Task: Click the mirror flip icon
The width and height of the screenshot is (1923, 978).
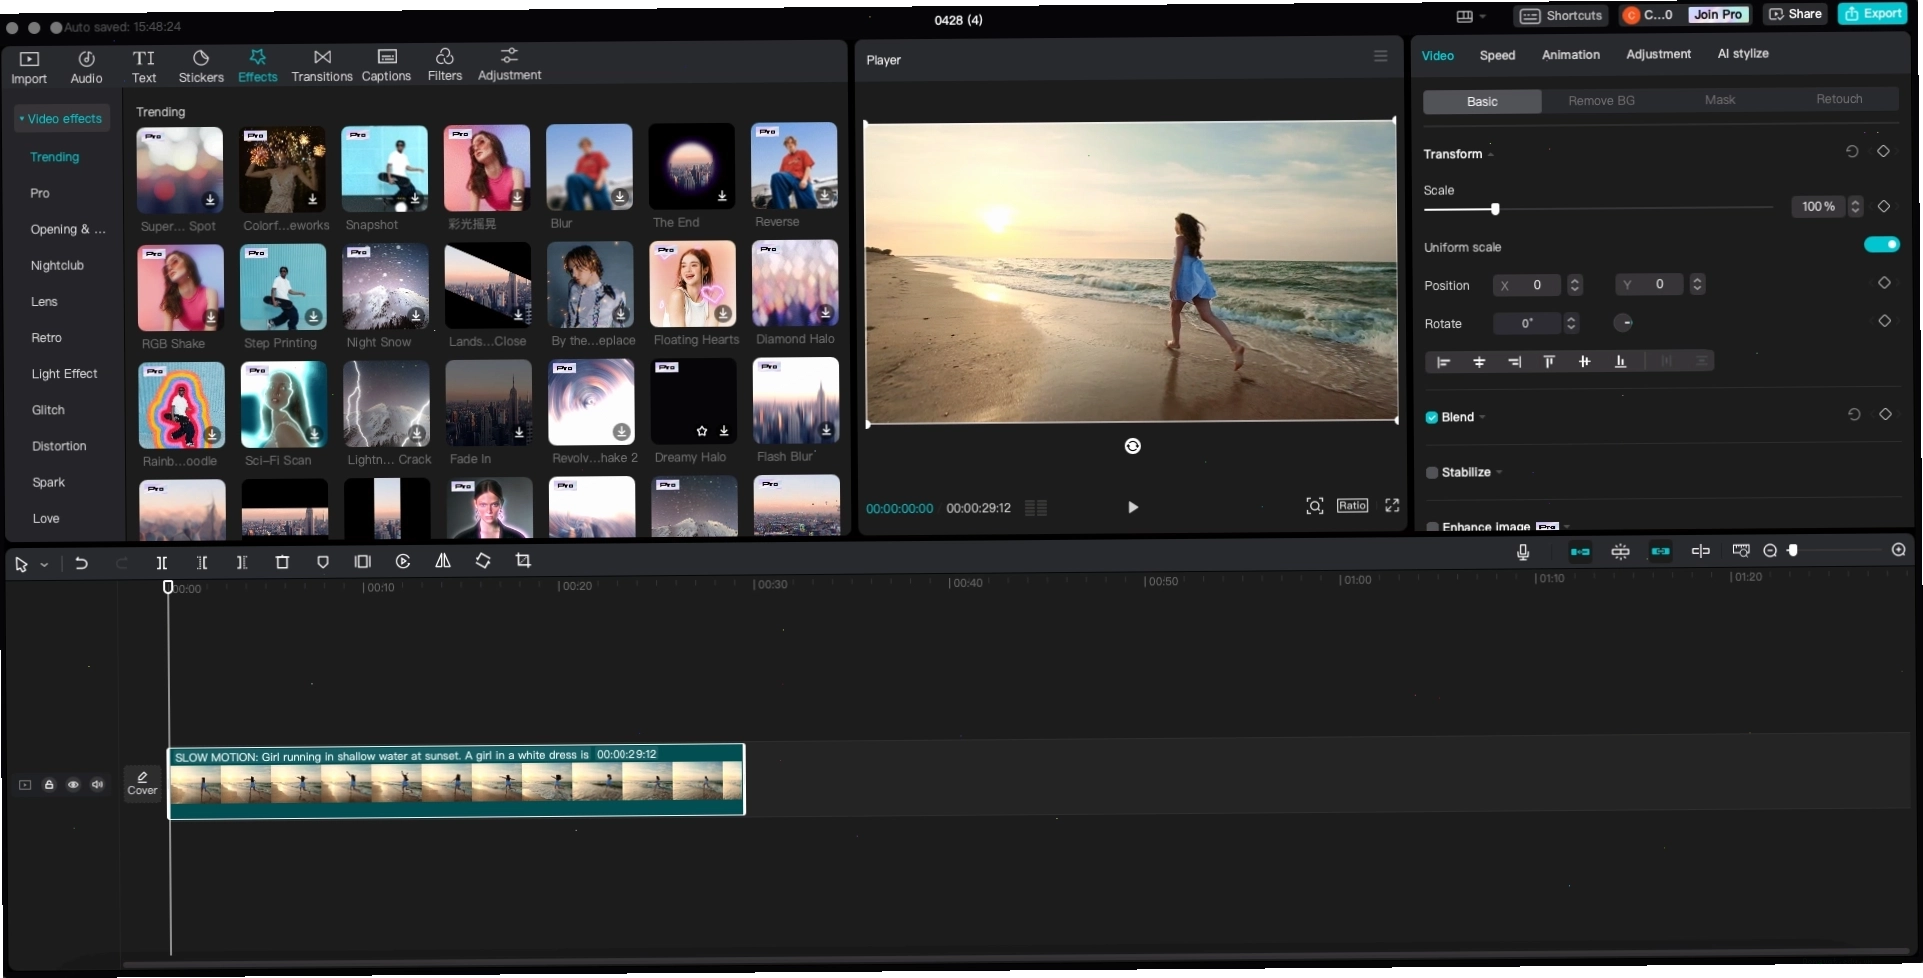Action: coord(443,562)
